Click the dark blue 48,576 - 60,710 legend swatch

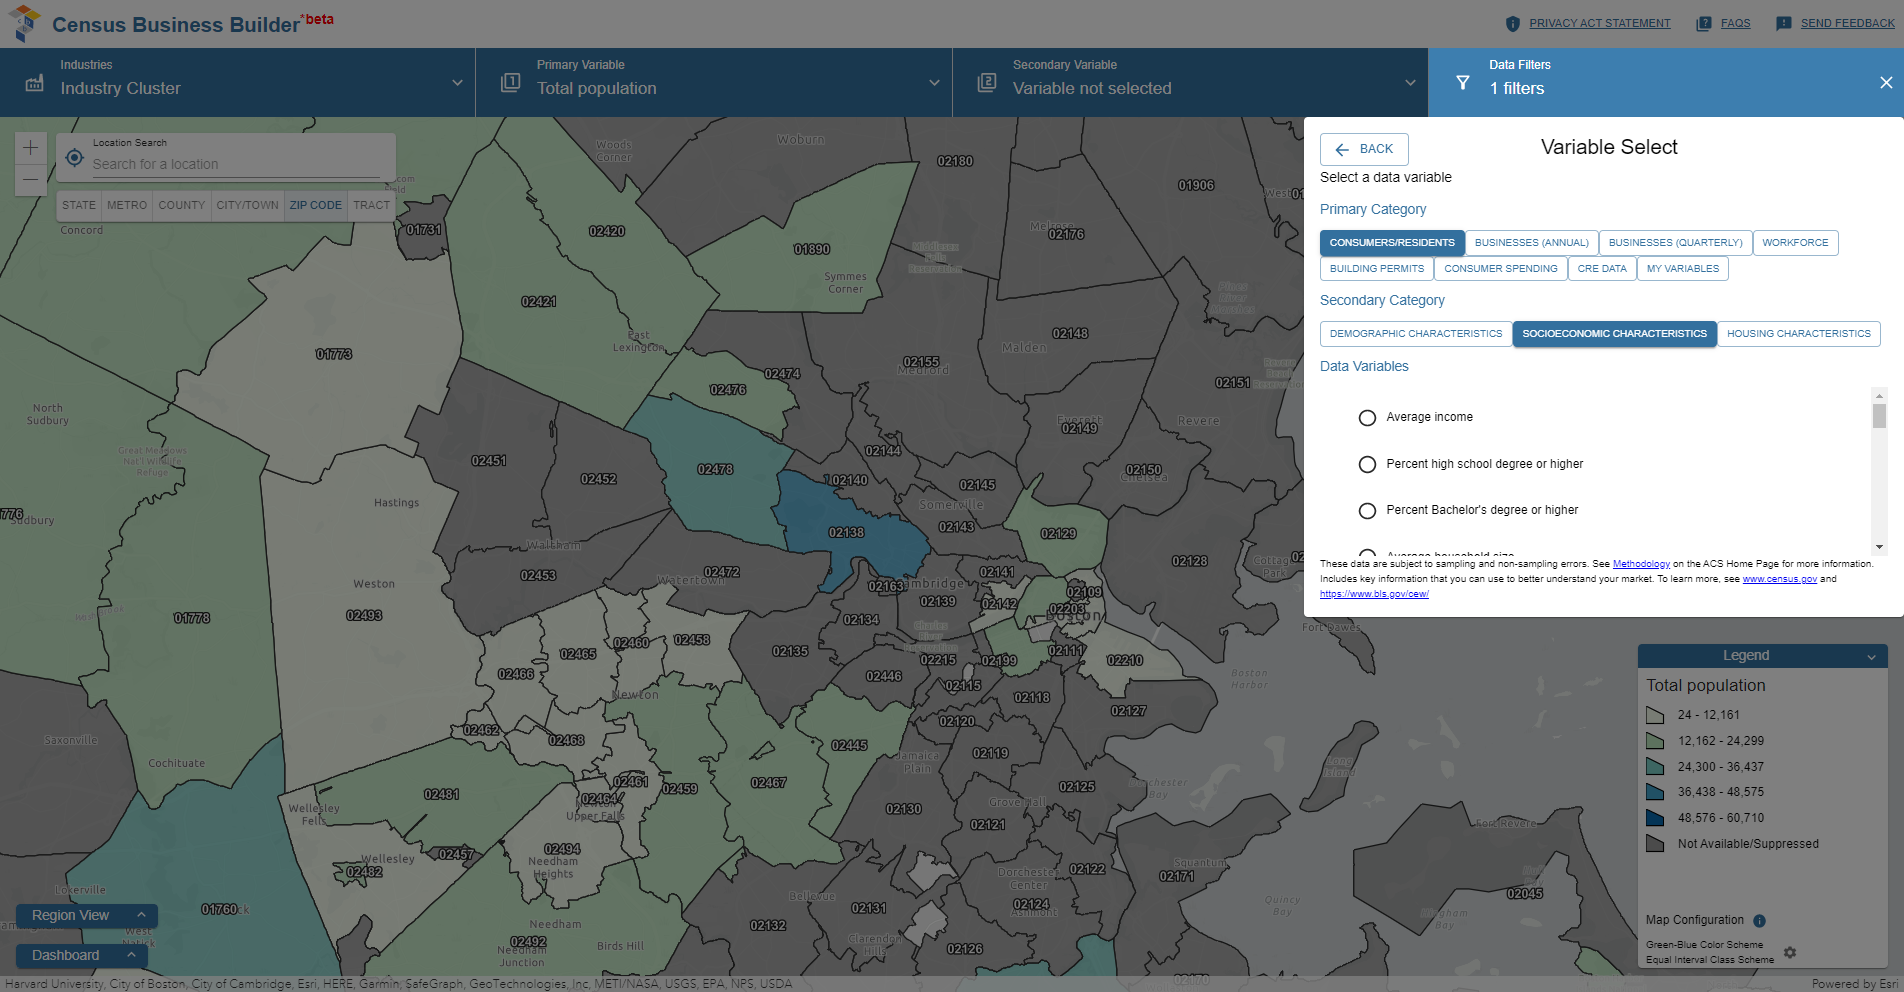pos(1656,817)
